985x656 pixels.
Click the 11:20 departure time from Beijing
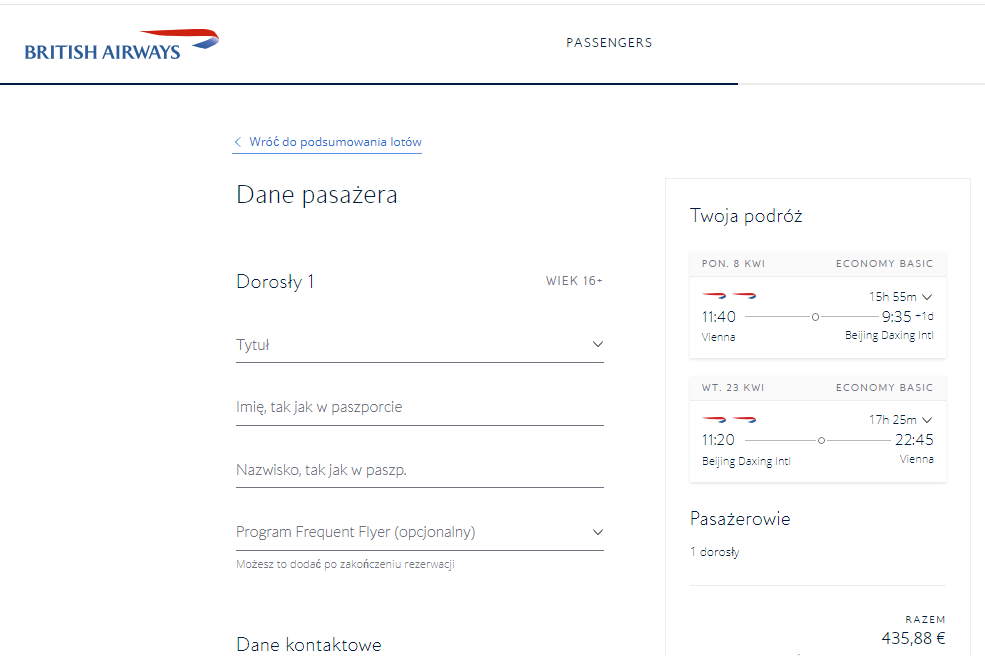pos(718,440)
